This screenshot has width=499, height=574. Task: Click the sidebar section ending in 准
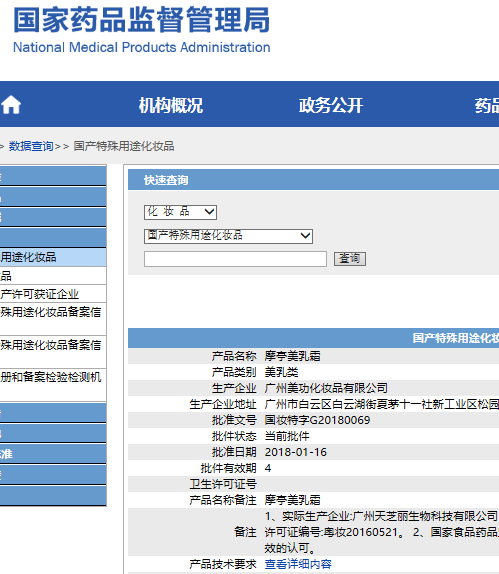(53, 454)
